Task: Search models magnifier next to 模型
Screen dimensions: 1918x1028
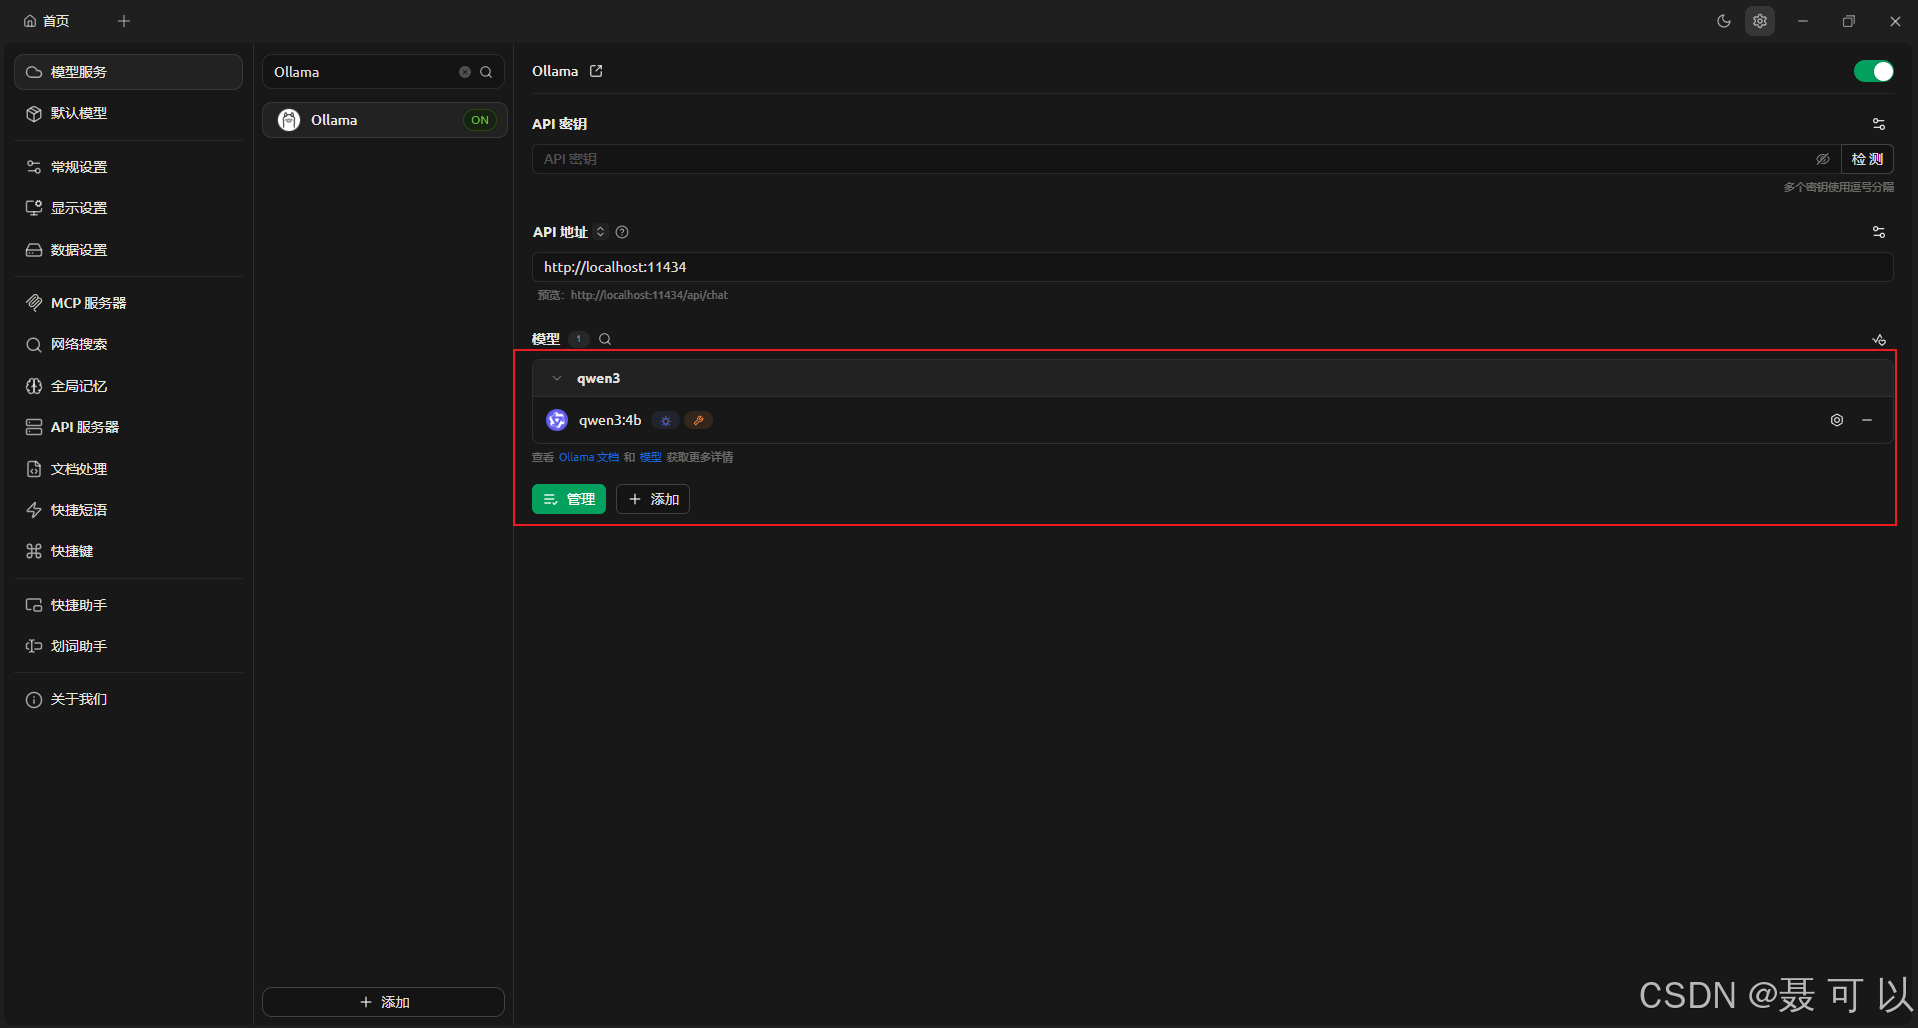Action: [x=605, y=339]
